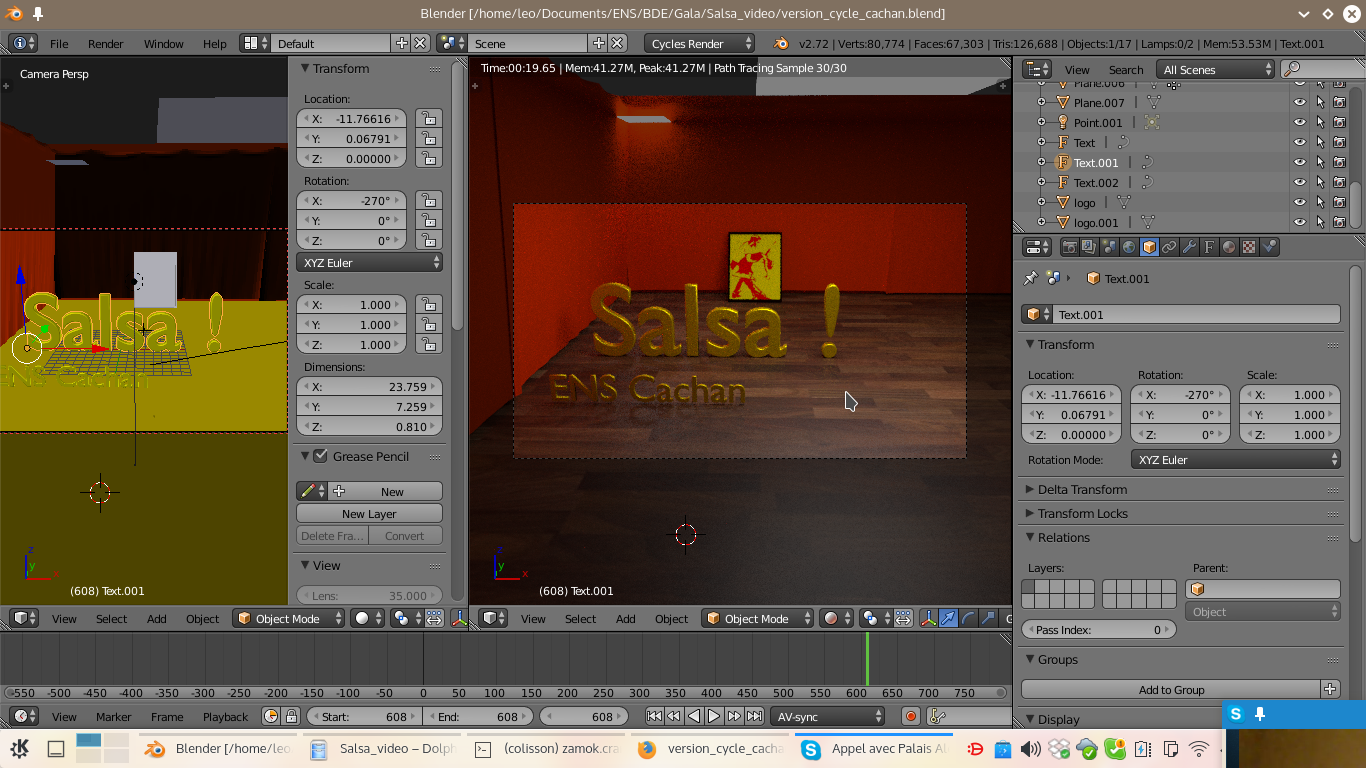Toggle lock on Scale Y

point(428,324)
